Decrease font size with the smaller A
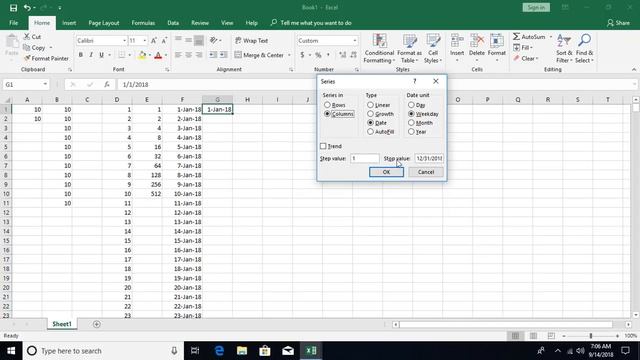The width and height of the screenshot is (640, 360). [164, 40]
